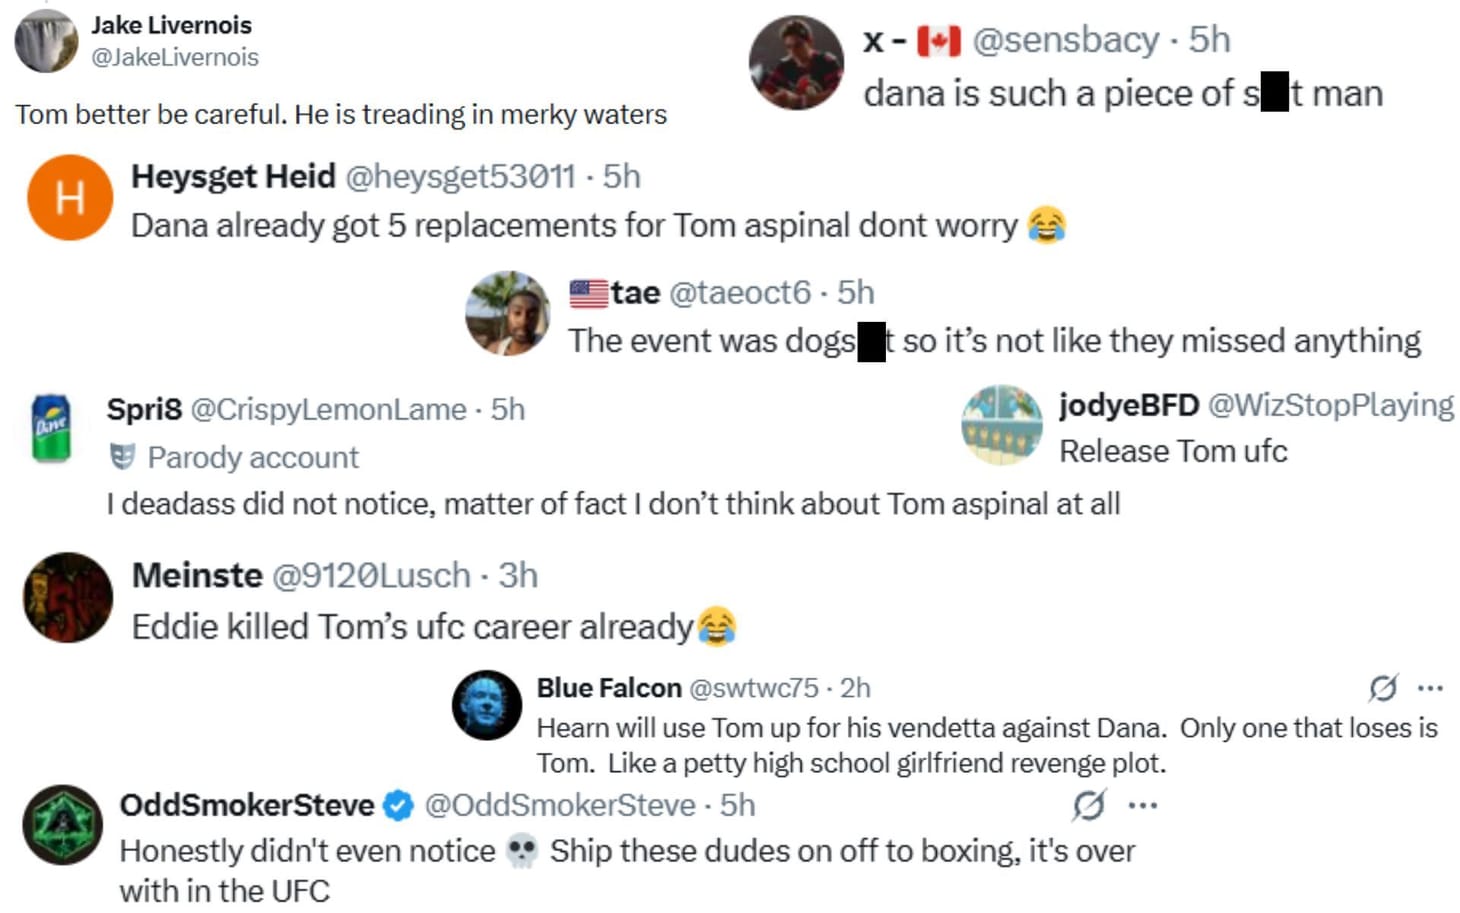Click Jake Livernois waterfall profile avatar
Viewport: 1460px width, 913px height.
point(46,41)
